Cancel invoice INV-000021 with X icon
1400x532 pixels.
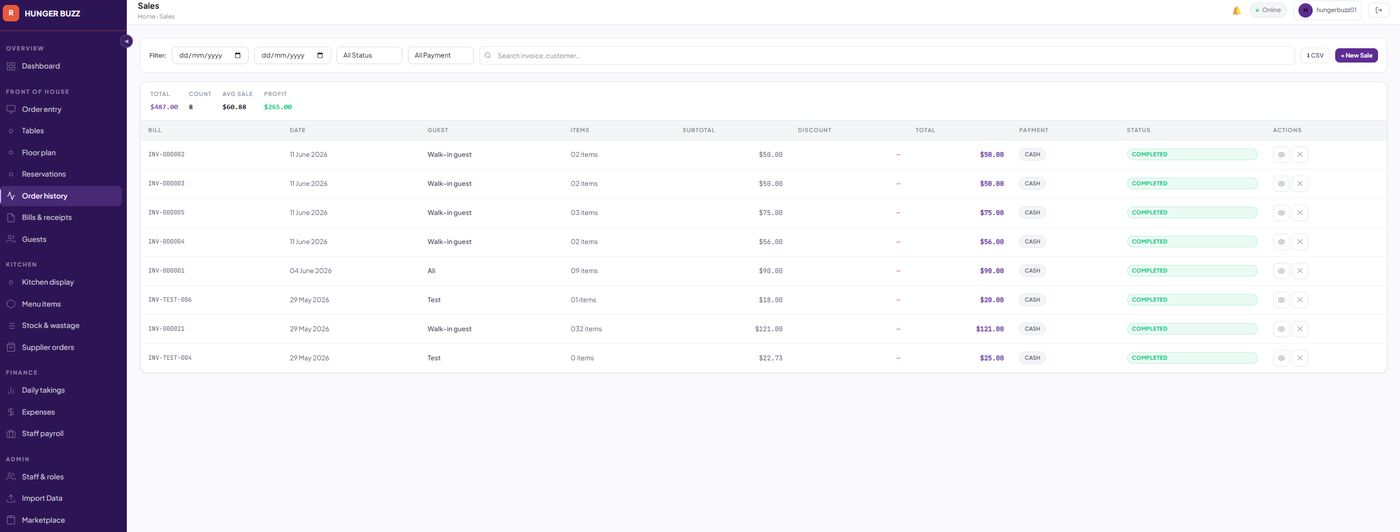coord(1300,329)
